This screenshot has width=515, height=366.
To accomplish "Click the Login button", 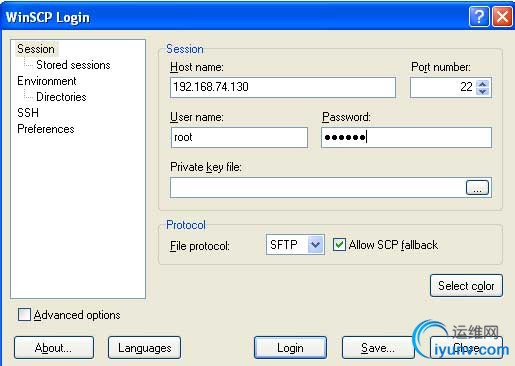I will coord(290,348).
